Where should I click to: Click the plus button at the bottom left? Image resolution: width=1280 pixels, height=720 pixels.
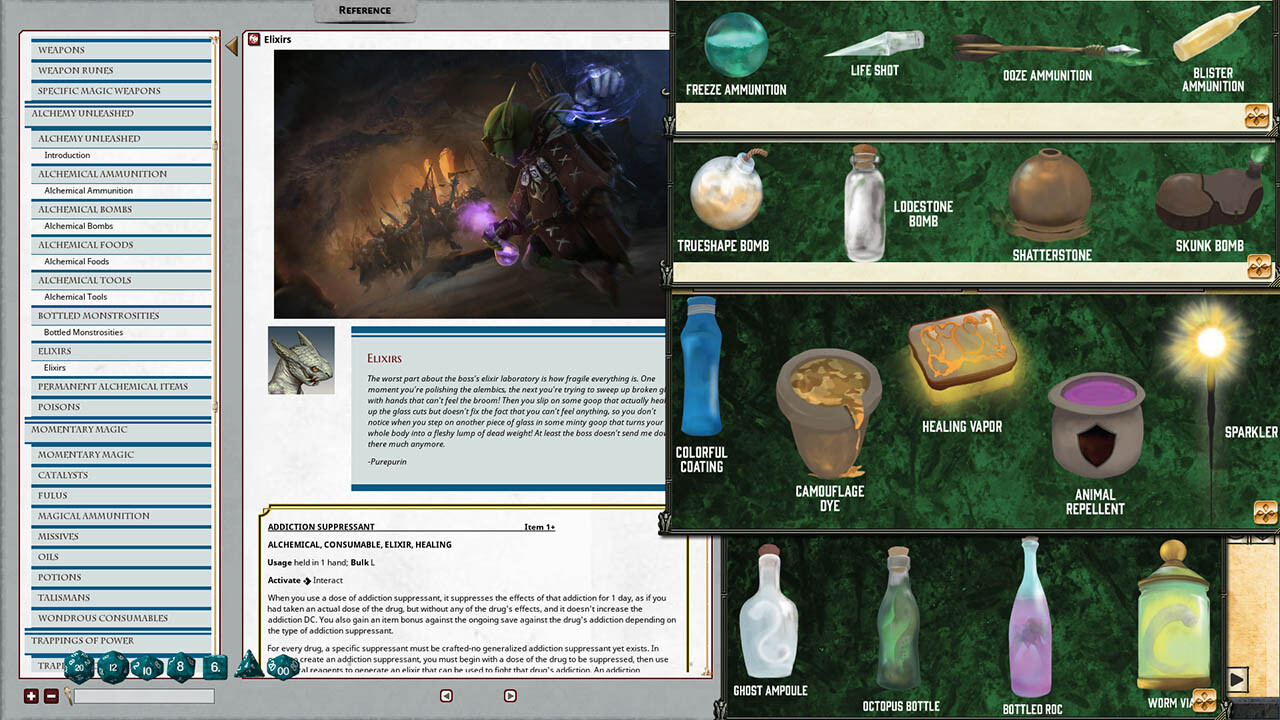(30, 696)
